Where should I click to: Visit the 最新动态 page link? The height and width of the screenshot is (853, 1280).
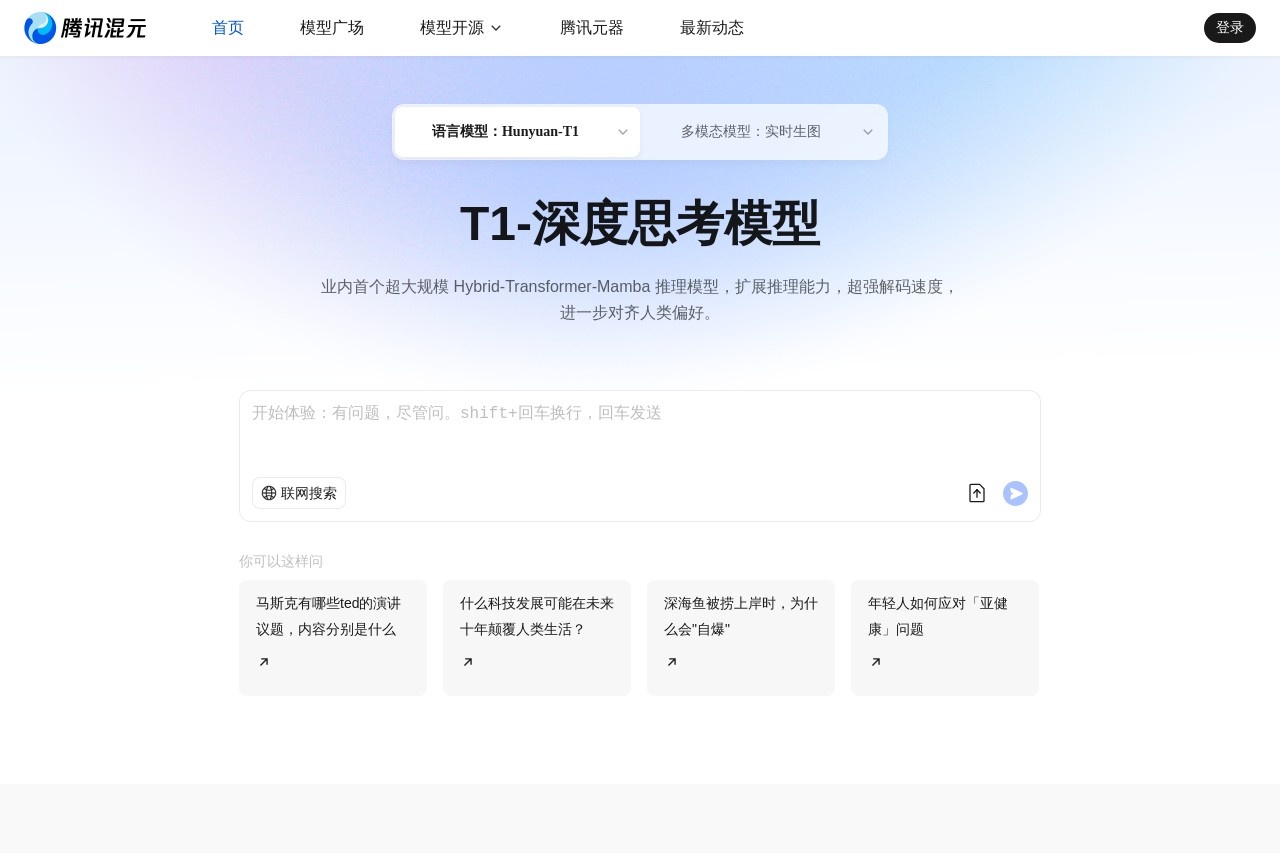point(712,28)
